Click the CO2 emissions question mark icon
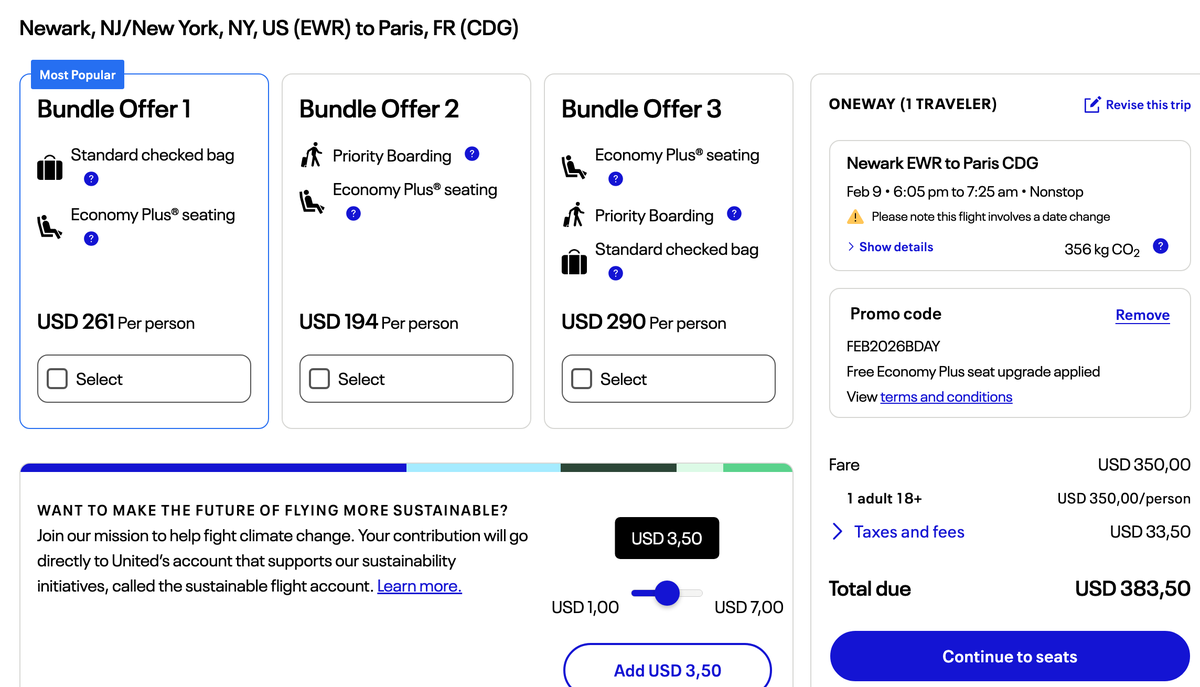Image resolution: width=1200 pixels, height=687 pixels. coord(1161,245)
